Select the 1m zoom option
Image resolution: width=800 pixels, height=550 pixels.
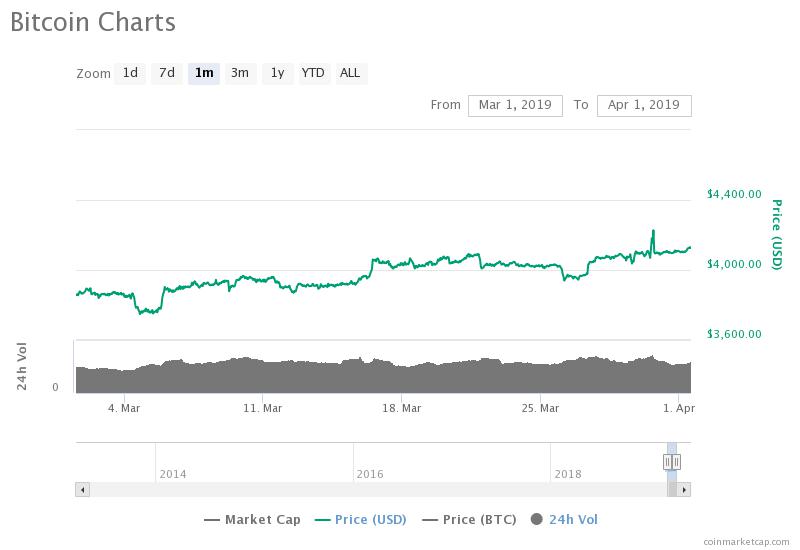204,73
